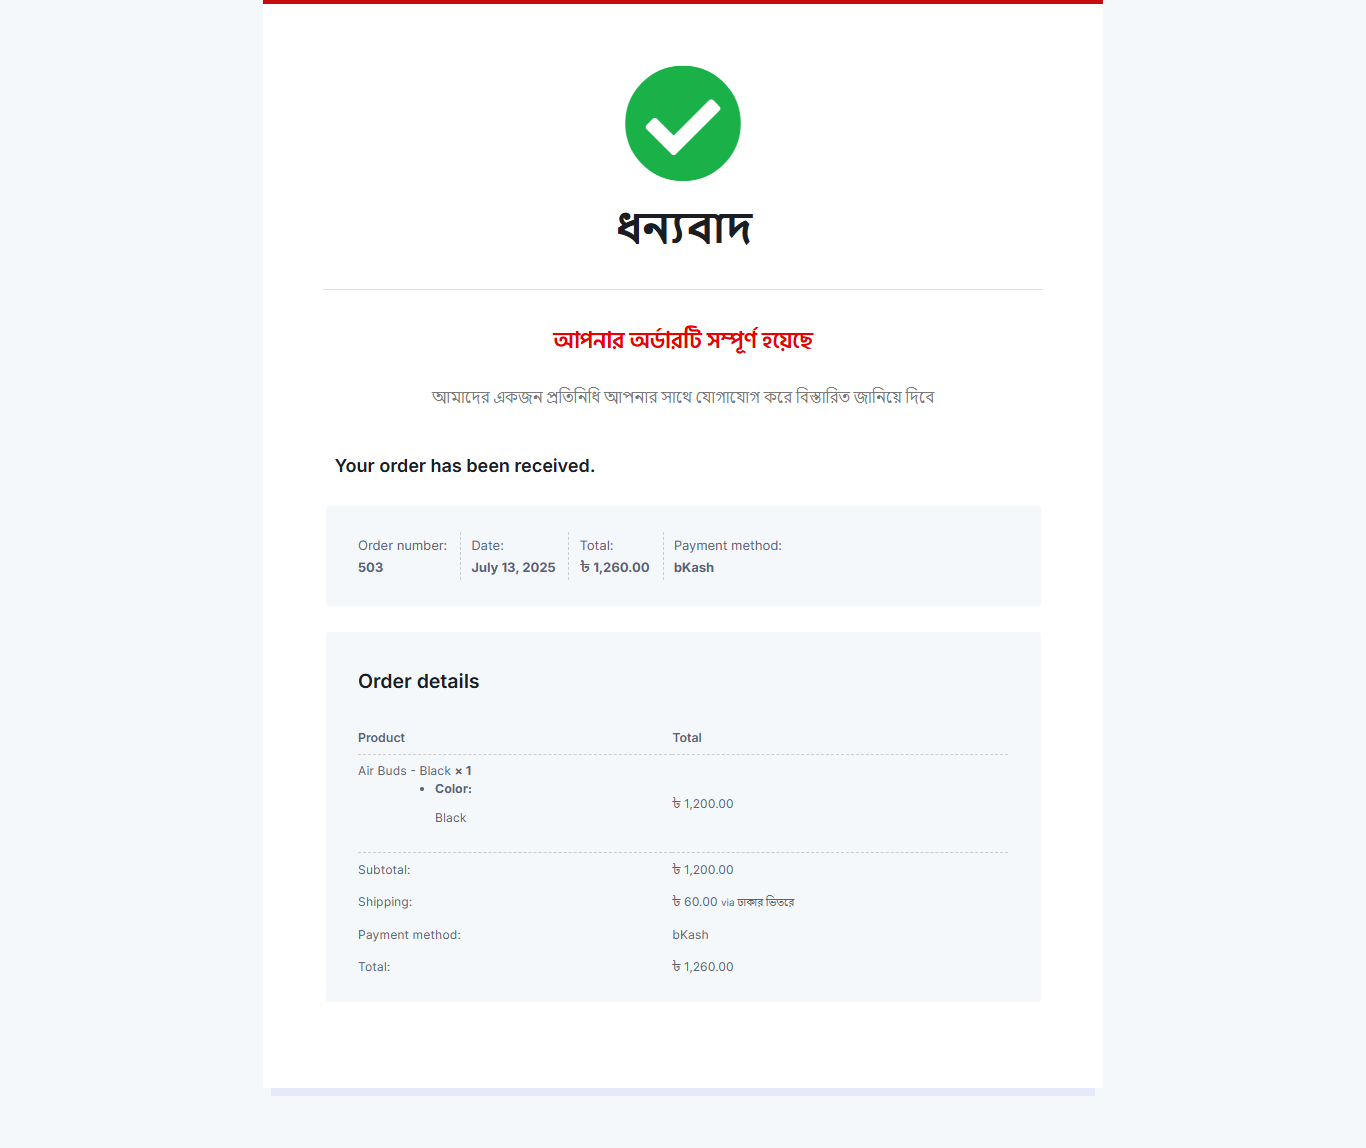The height and width of the screenshot is (1148, 1366).
Task: Click the Shipping row label
Action: (385, 902)
